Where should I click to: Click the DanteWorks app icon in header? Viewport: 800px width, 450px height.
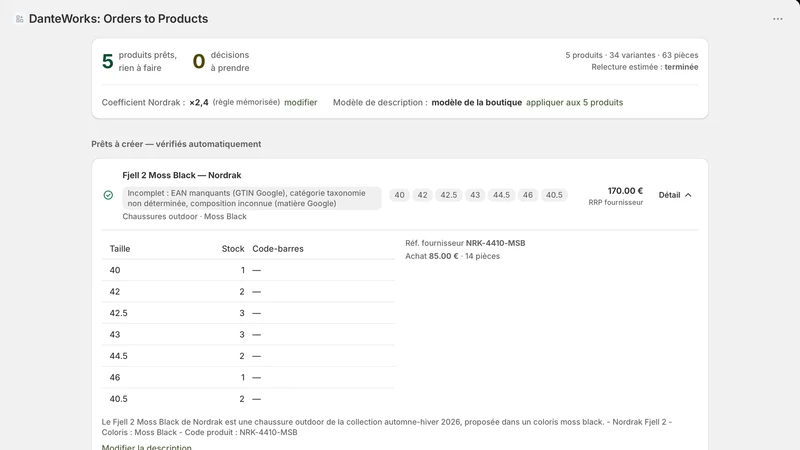(19, 19)
